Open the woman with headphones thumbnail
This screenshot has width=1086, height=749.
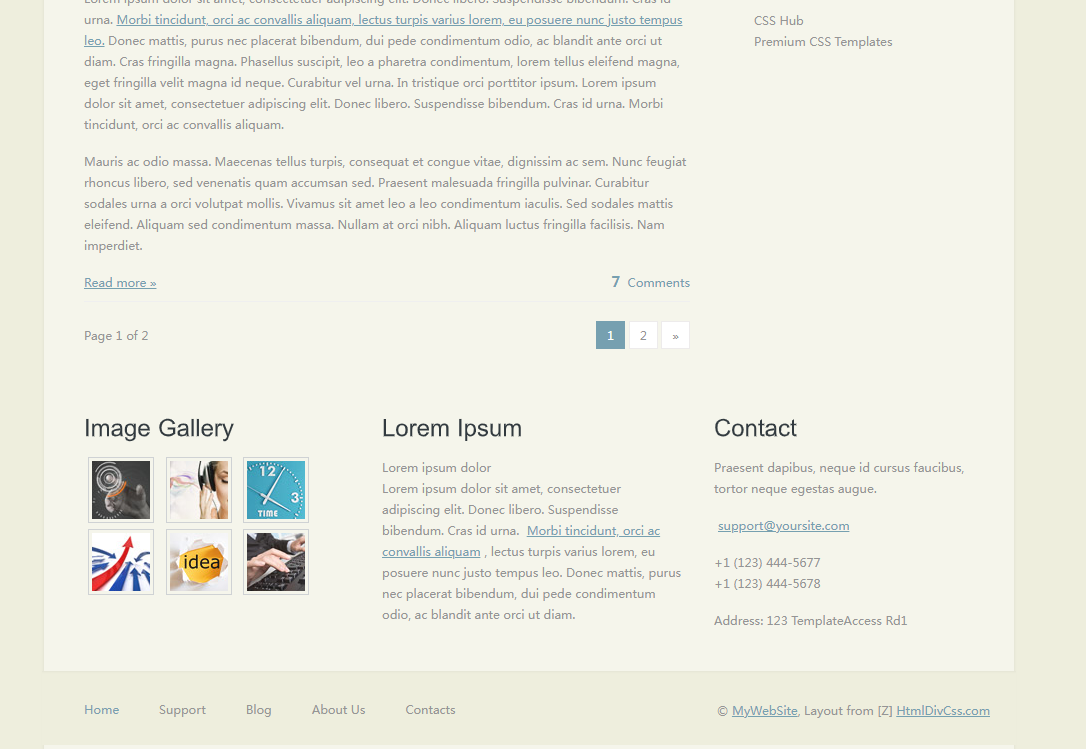point(199,490)
